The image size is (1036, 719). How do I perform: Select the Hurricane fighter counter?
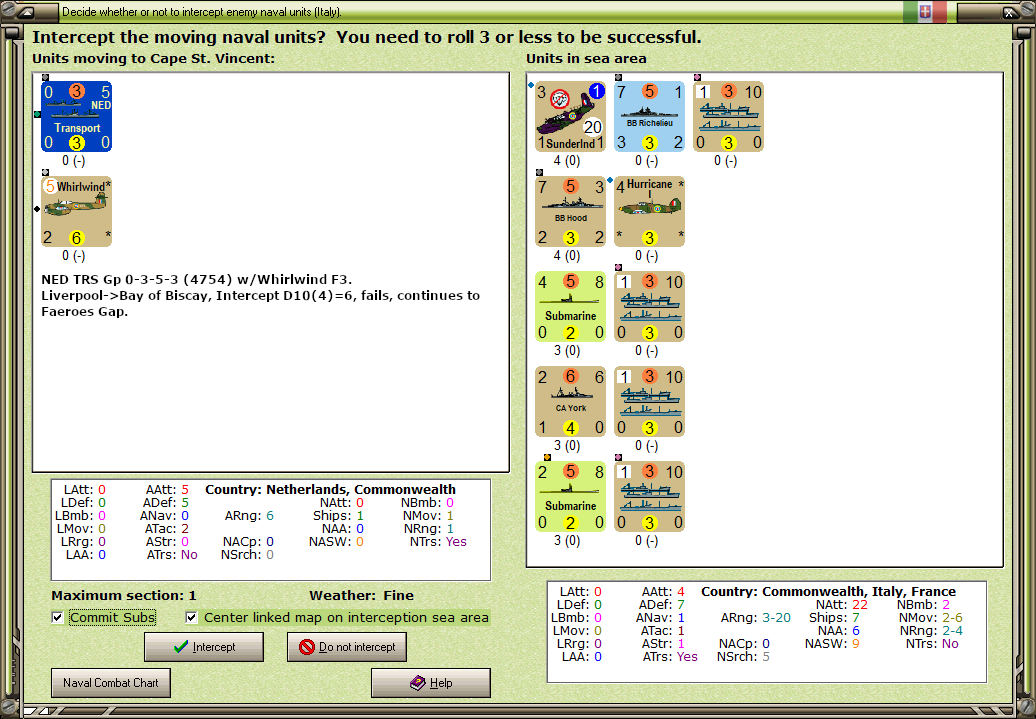click(649, 211)
